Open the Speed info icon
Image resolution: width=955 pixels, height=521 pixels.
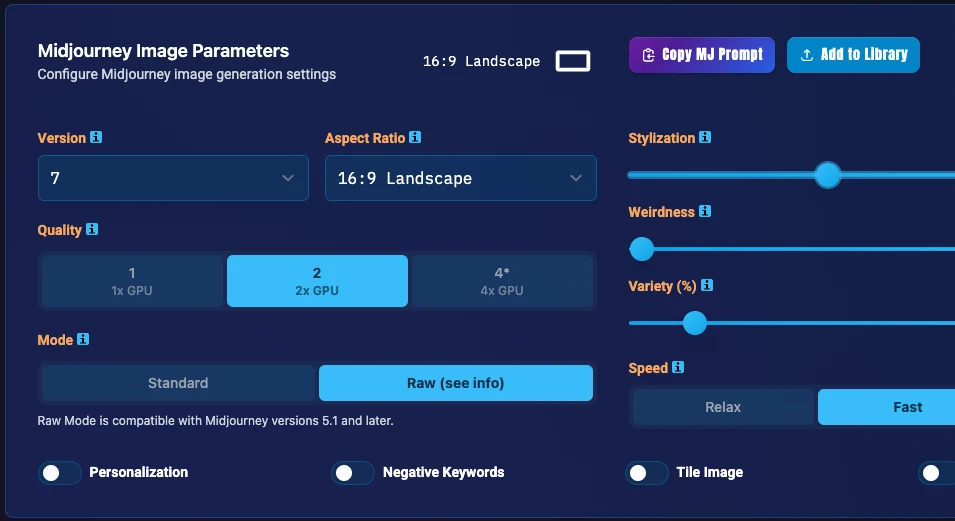tap(678, 367)
